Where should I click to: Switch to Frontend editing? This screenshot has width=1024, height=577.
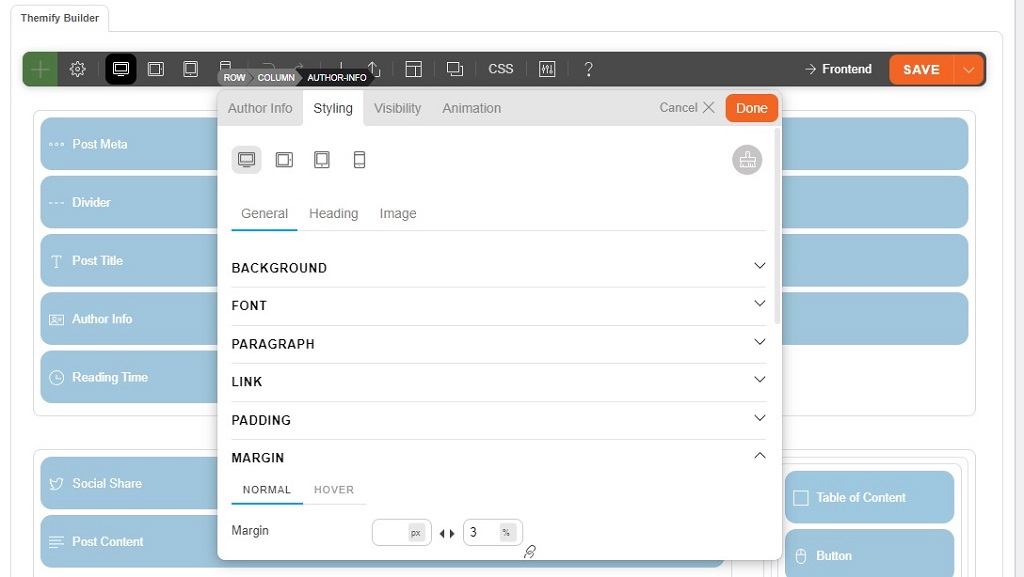pyautogui.click(x=839, y=69)
